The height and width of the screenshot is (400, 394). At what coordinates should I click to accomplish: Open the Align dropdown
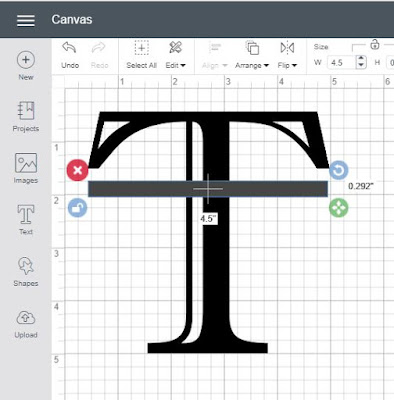(214, 55)
